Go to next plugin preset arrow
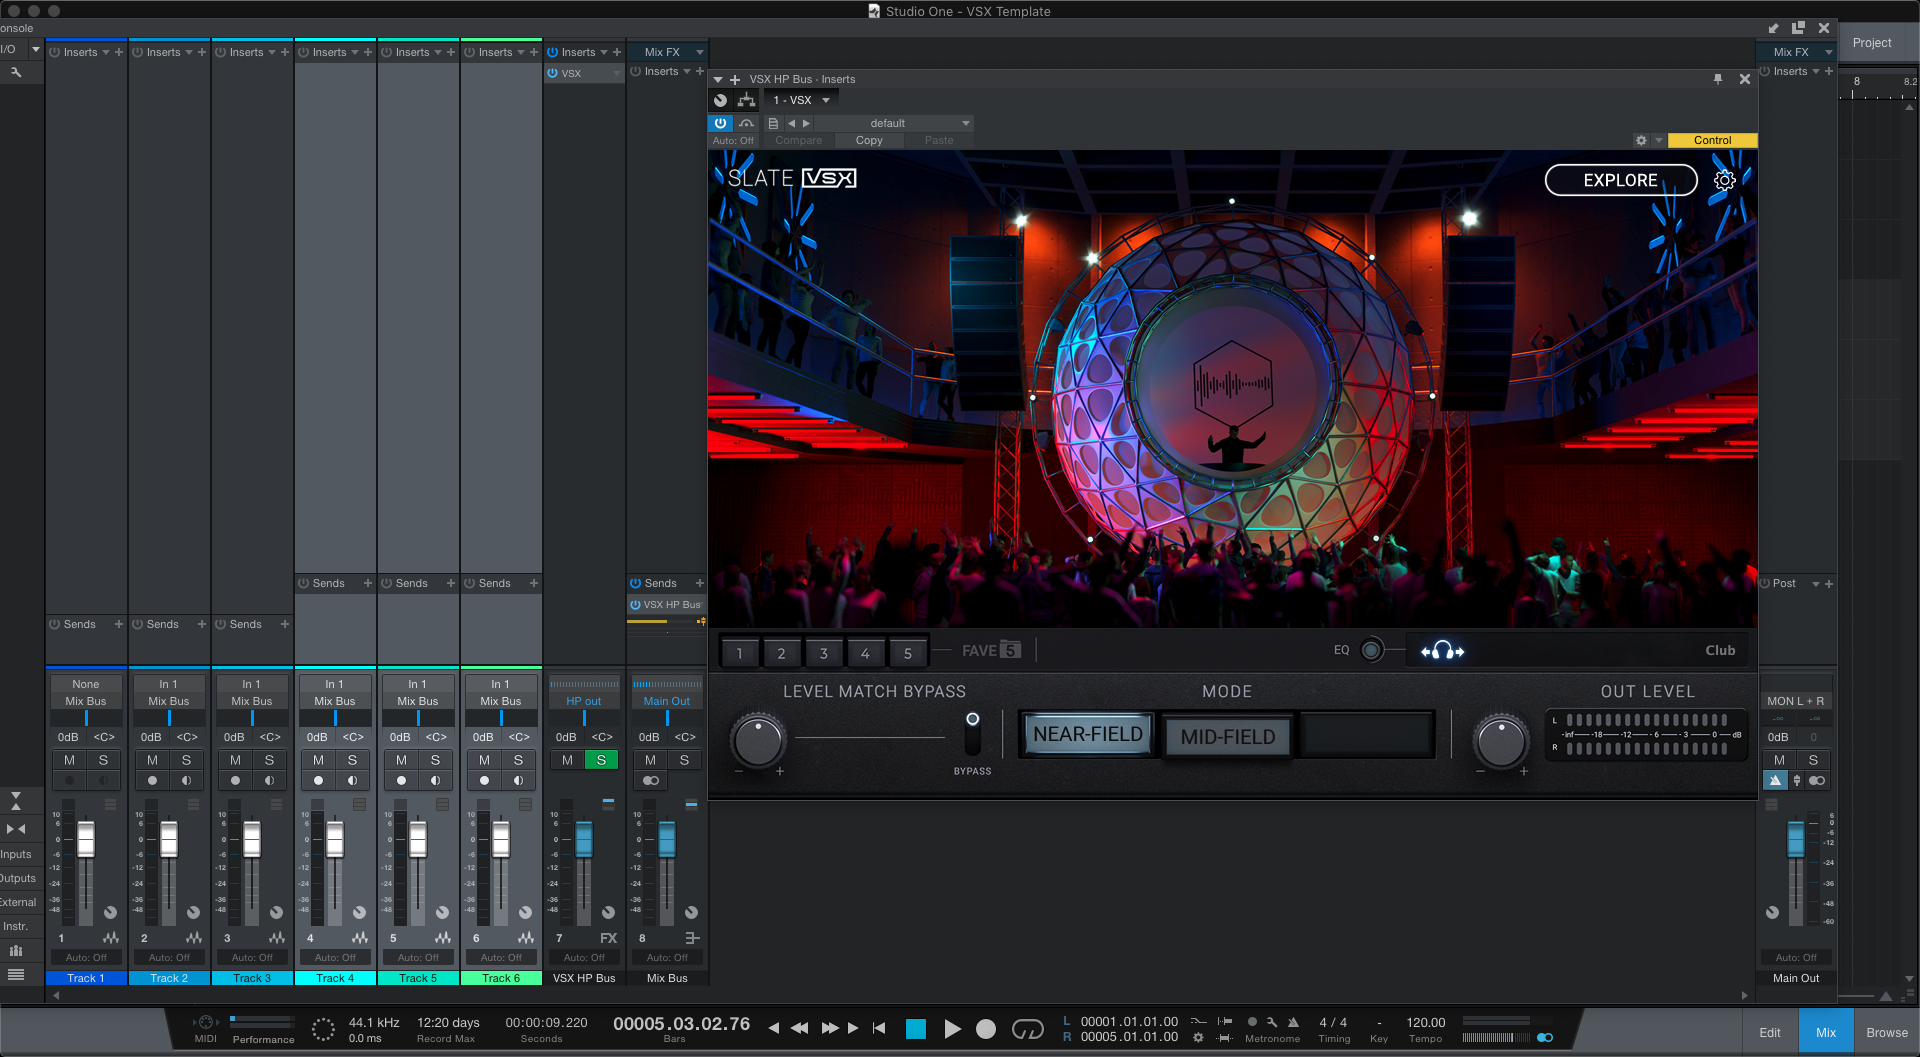 pyautogui.click(x=806, y=123)
